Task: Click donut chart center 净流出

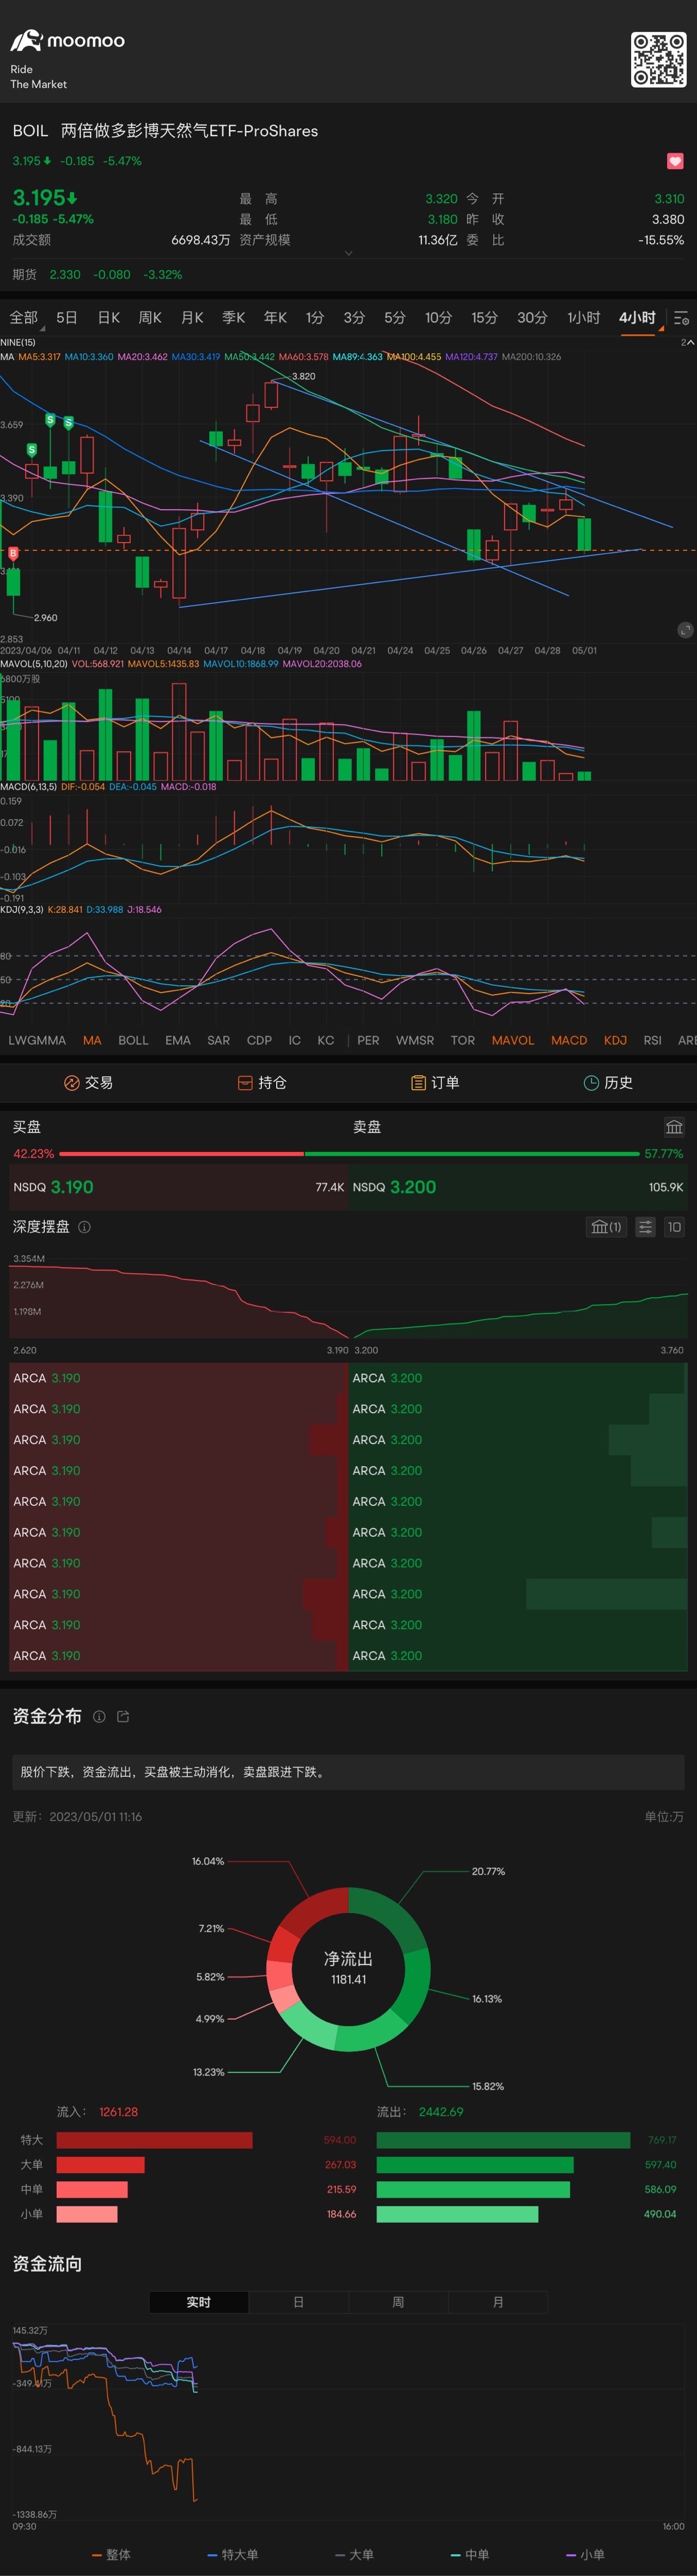Action: click(x=348, y=1968)
